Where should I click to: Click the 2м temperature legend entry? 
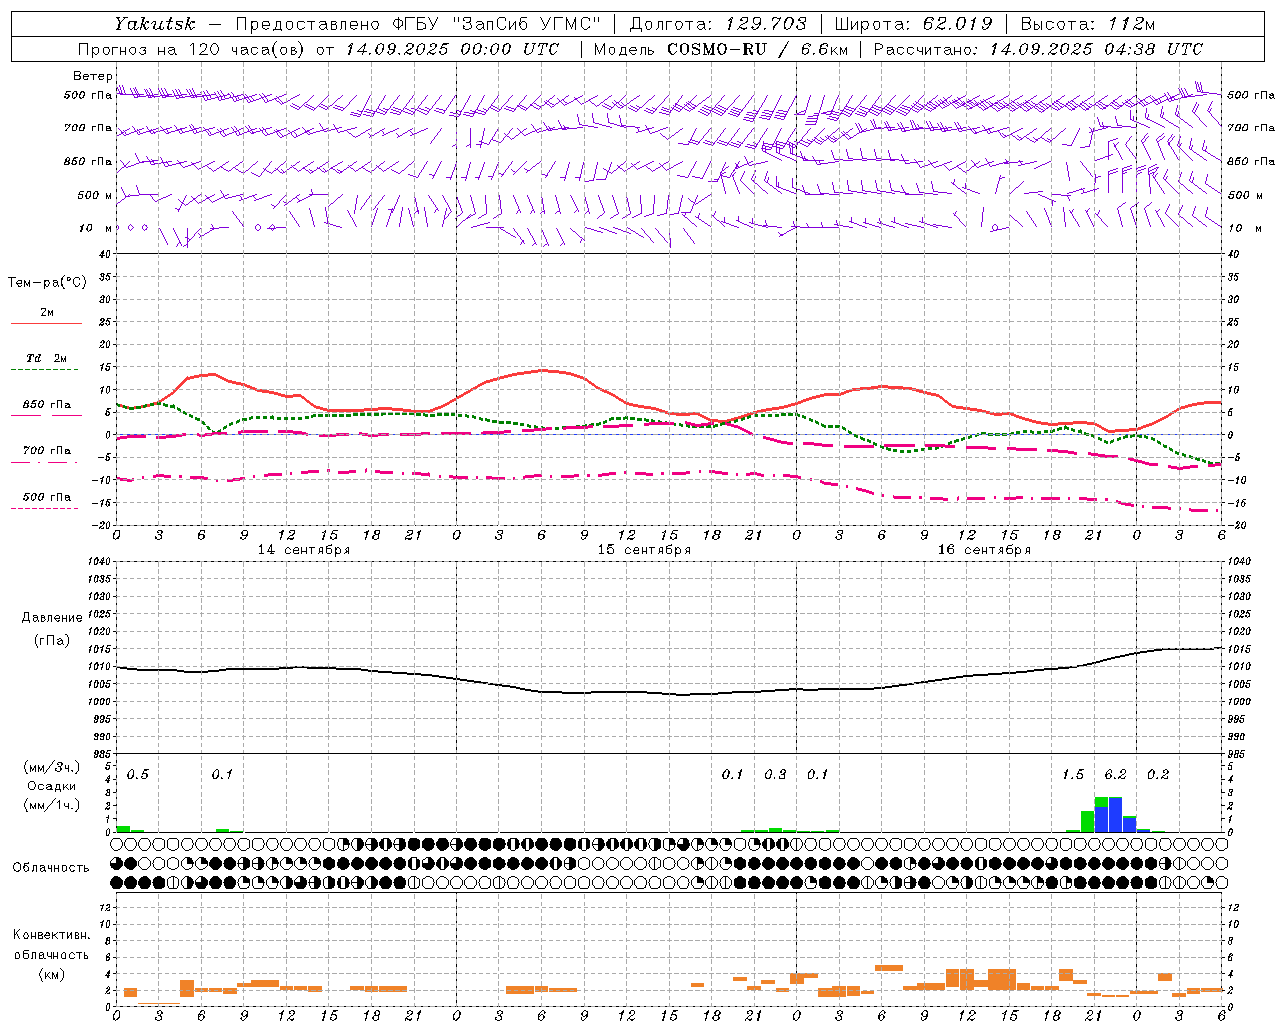pyautogui.click(x=47, y=312)
